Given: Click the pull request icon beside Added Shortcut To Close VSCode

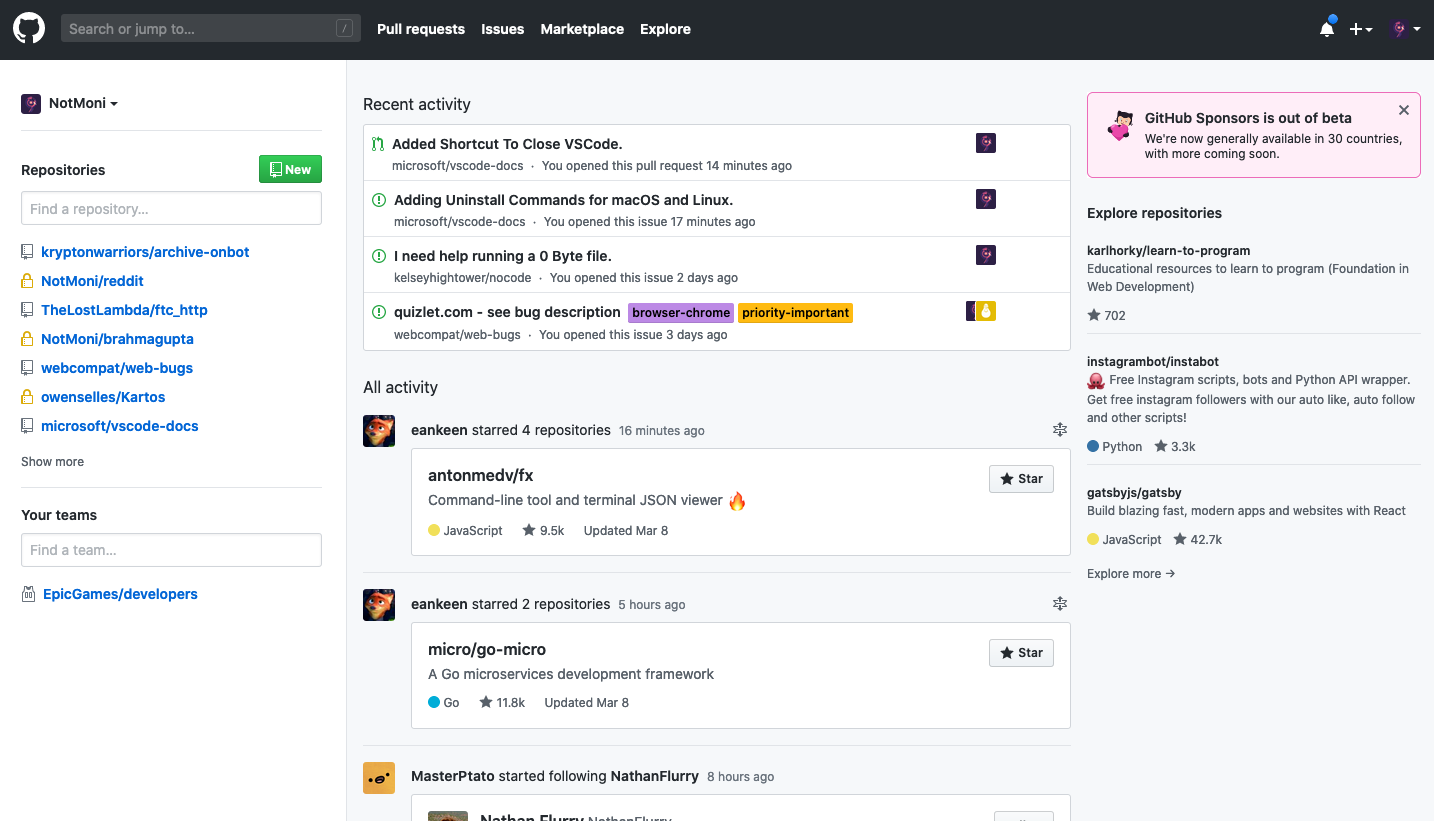Looking at the screenshot, I should pyautogui.click(x=377, y=143).
